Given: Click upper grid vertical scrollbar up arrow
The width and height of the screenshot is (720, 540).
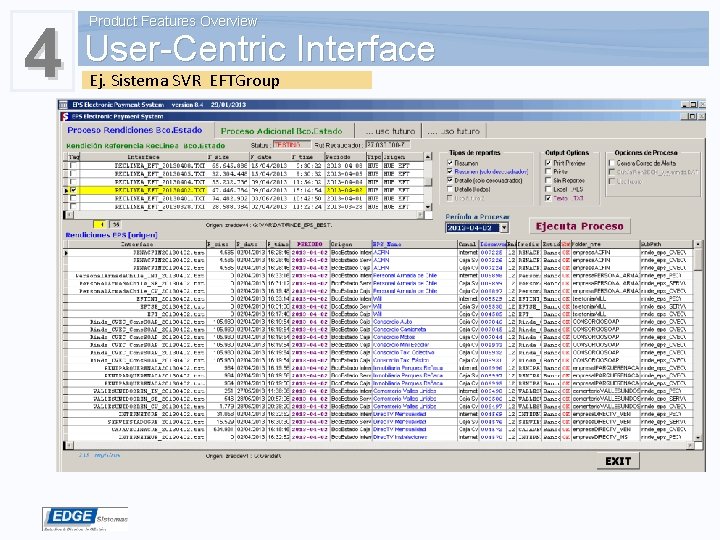Looking at the screenshot, I should click(x=428, y=157).
